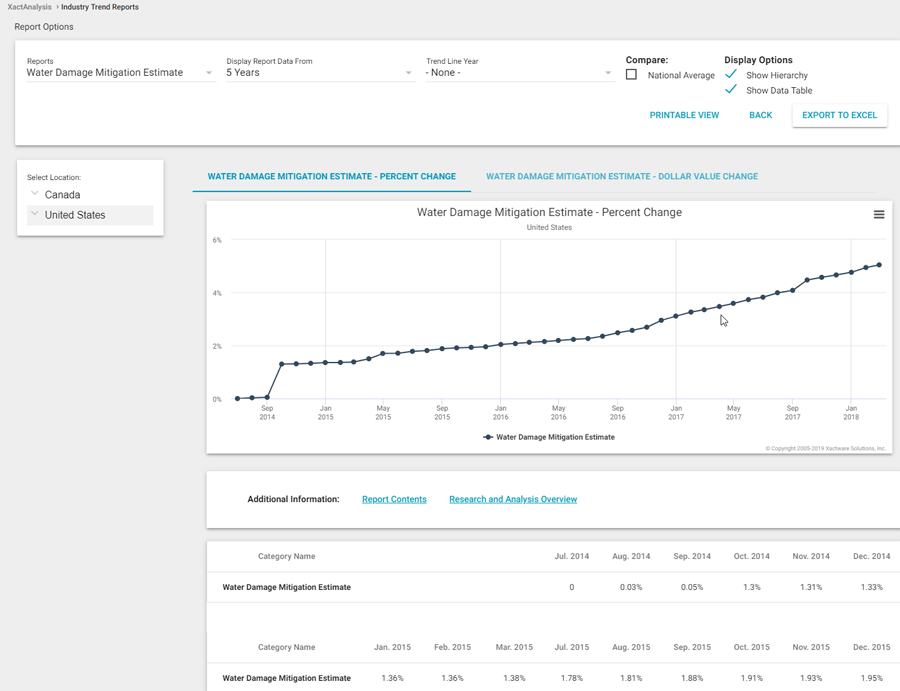Click the Back button
The width and height of the screenshot is (900, 691).
760,115
